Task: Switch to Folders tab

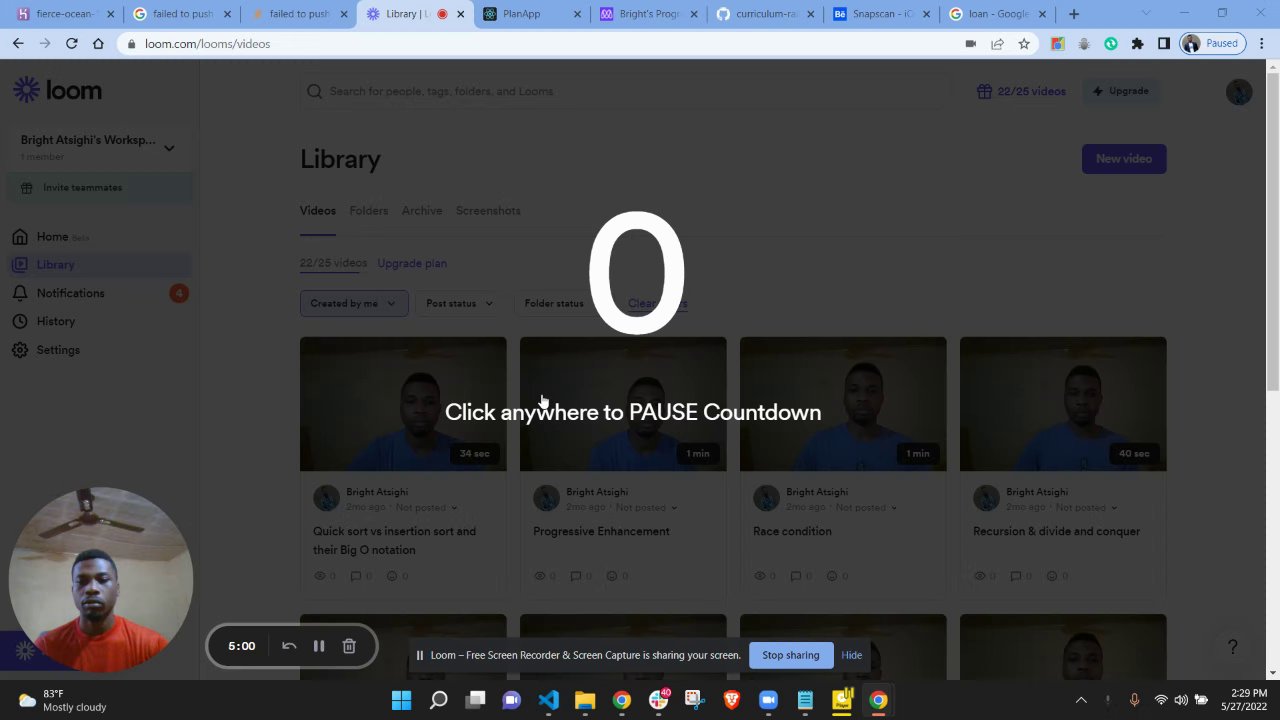Action: point(369,211)
